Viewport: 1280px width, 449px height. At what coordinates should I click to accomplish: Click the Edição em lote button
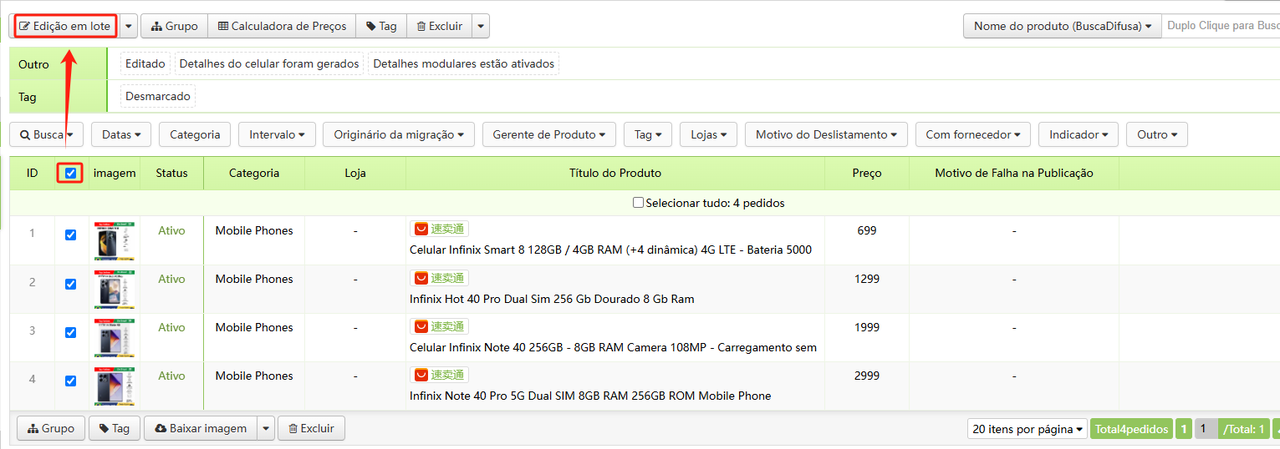click(65, 25)
